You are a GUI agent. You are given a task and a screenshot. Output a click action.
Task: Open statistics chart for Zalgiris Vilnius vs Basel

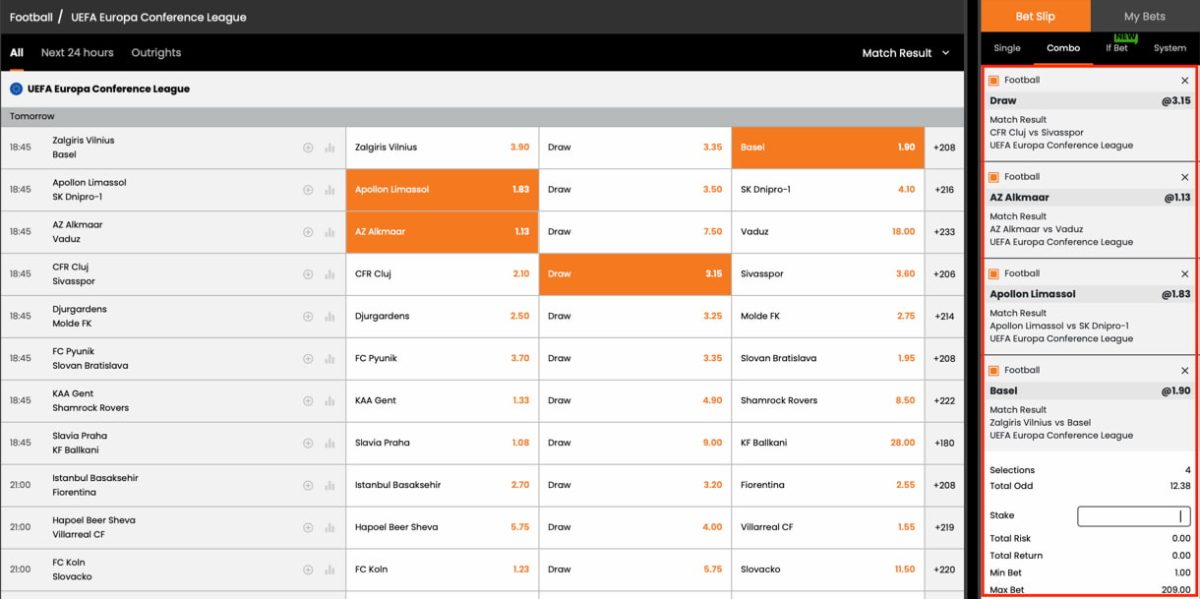pyautogui.click(x=329, y=148)
